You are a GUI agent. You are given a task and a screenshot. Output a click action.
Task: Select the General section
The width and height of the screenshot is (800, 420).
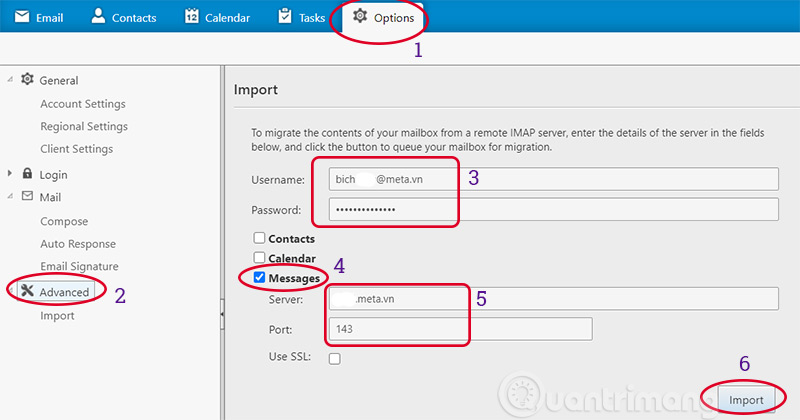tap(59, 80)
